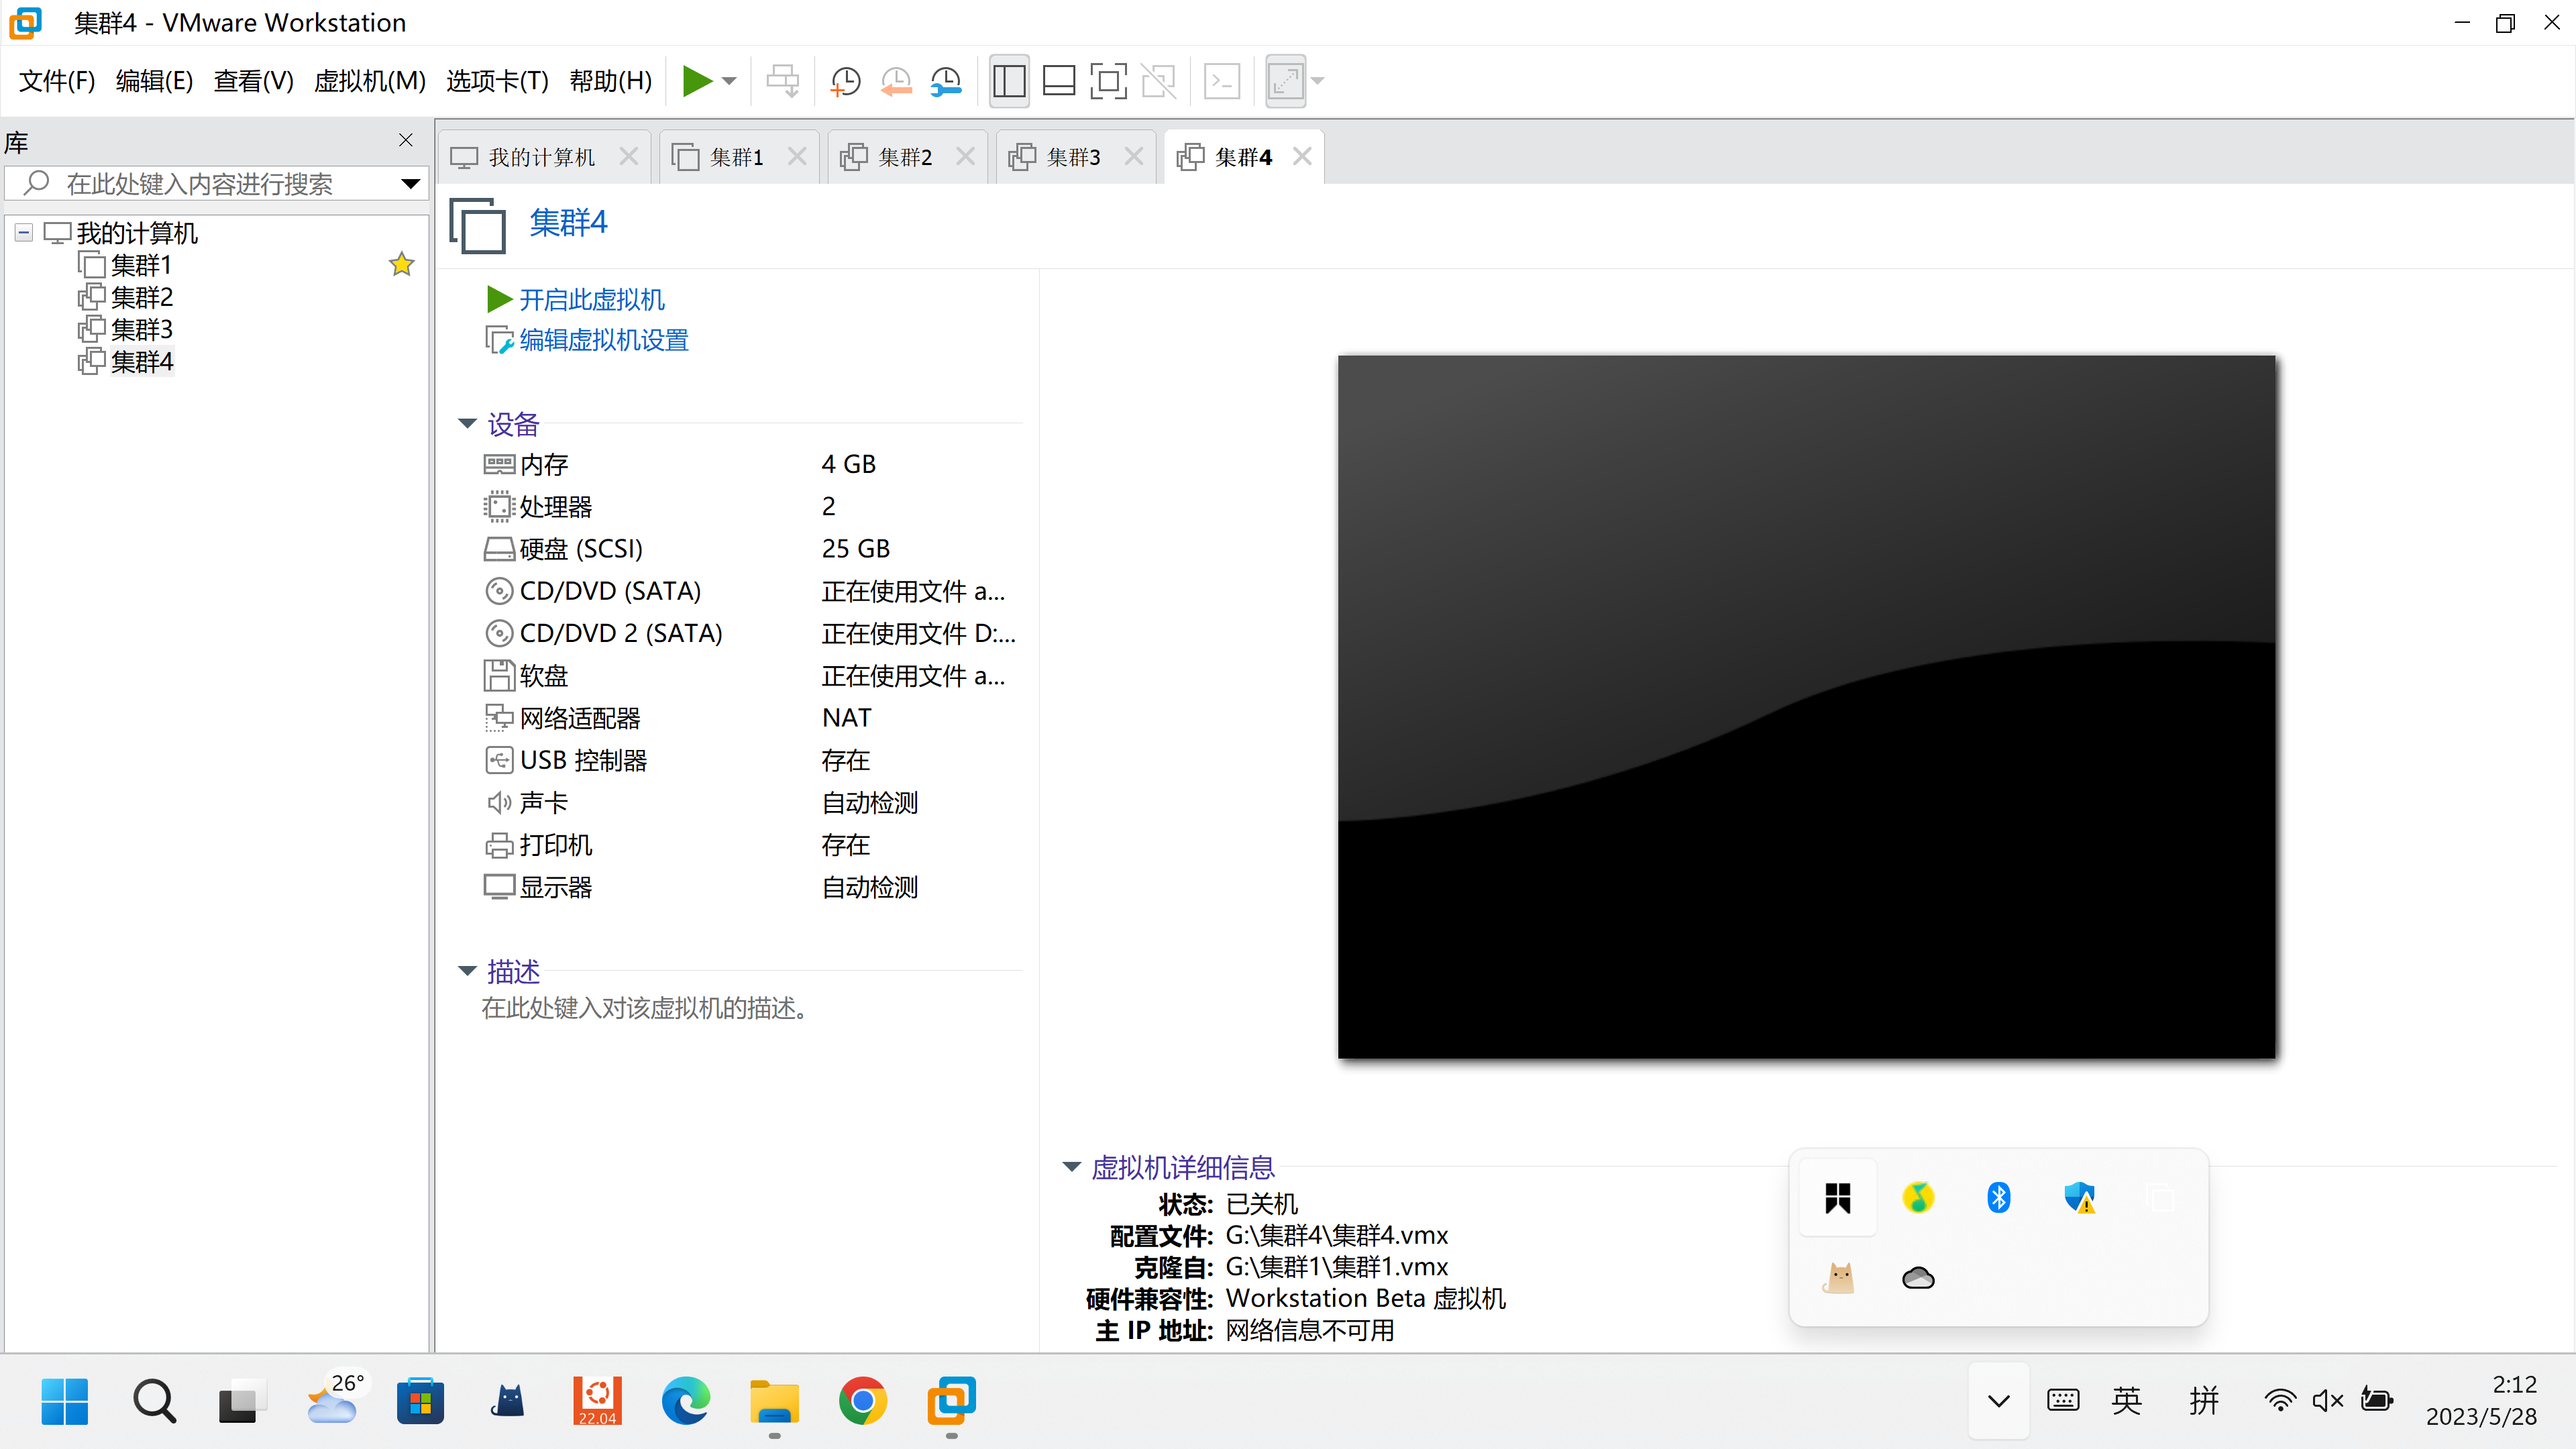This screenshot has height=1449, width=2576.
Task: Toggle the thumbnail bar view icon
Action: (1059, 81)
